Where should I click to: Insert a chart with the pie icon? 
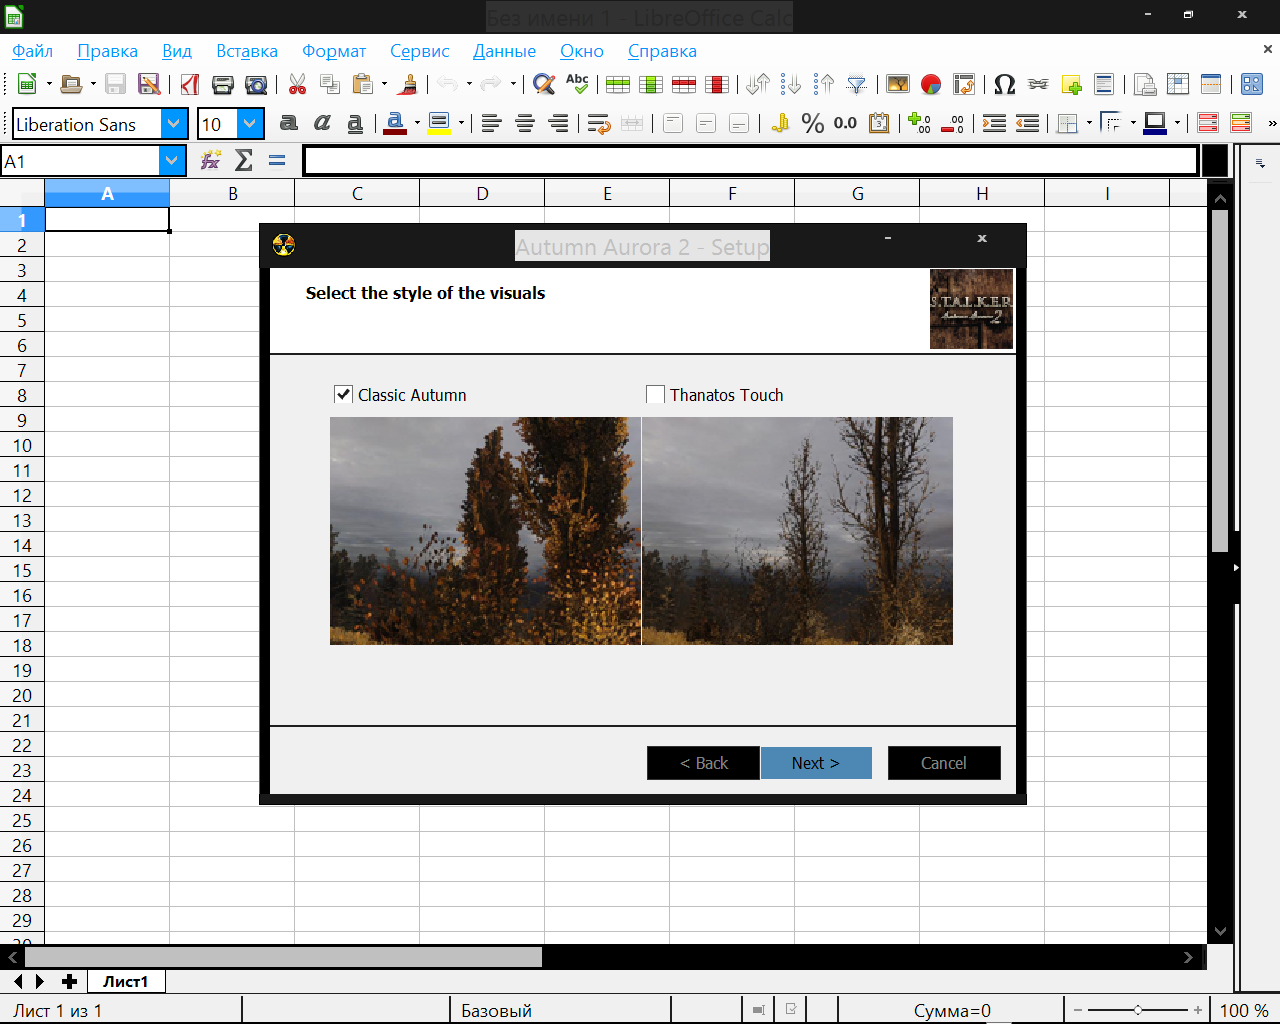click(x=931, y=84)
